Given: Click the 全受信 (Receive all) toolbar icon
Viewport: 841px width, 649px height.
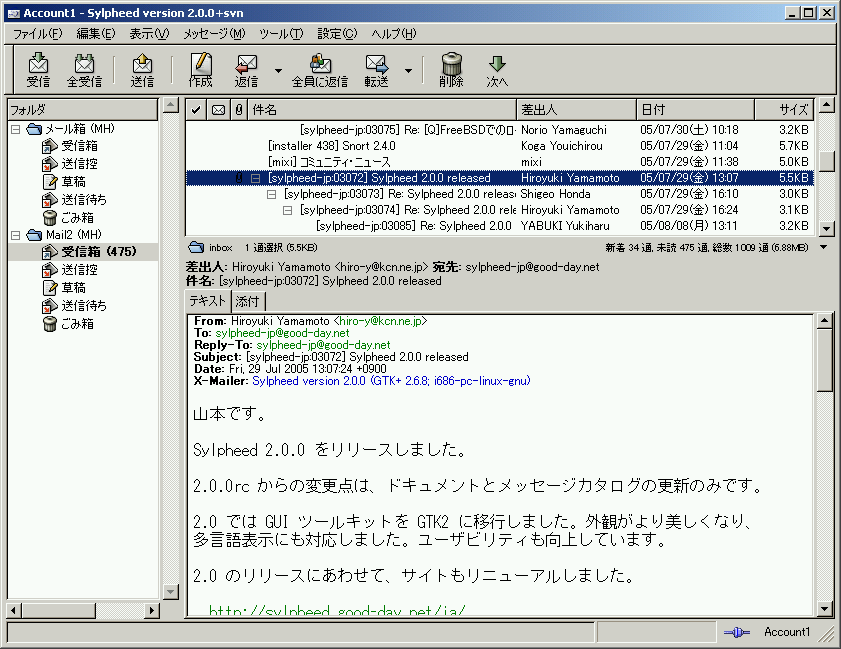Looking at the screenshot, I should [84, 70].
